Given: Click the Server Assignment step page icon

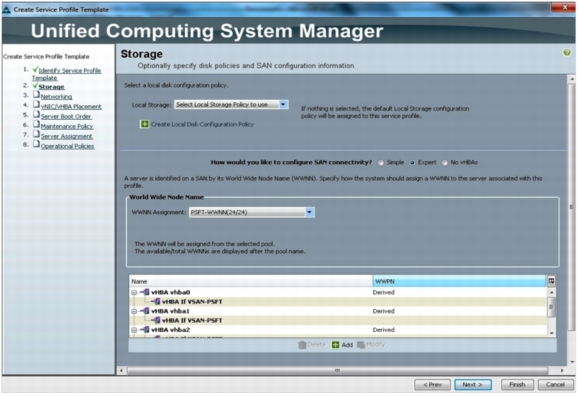Looking at the screenshot, I should [36, 135].
